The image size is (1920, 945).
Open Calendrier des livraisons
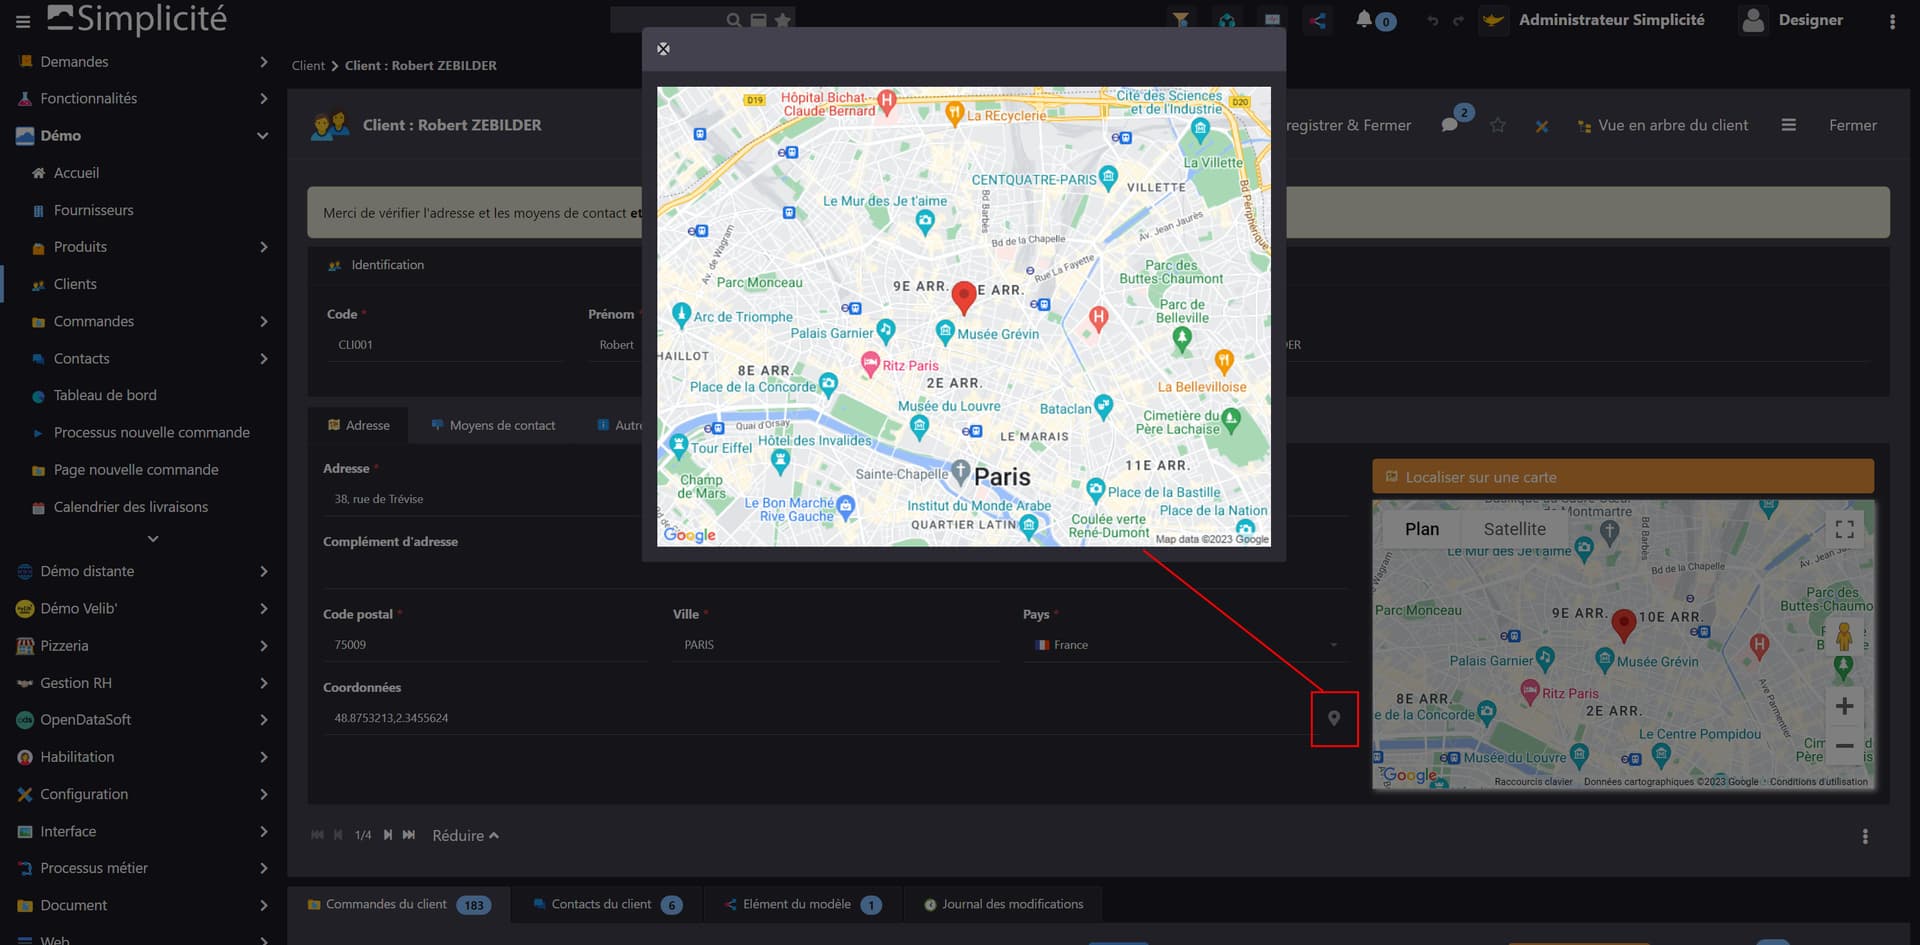click(x=131, y=507)
